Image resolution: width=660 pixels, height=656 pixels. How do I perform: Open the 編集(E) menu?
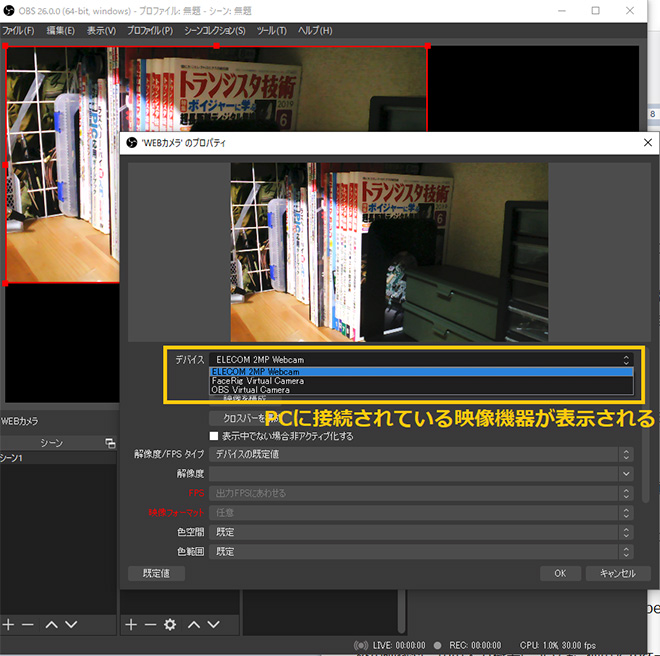click(x=61, y=31)
